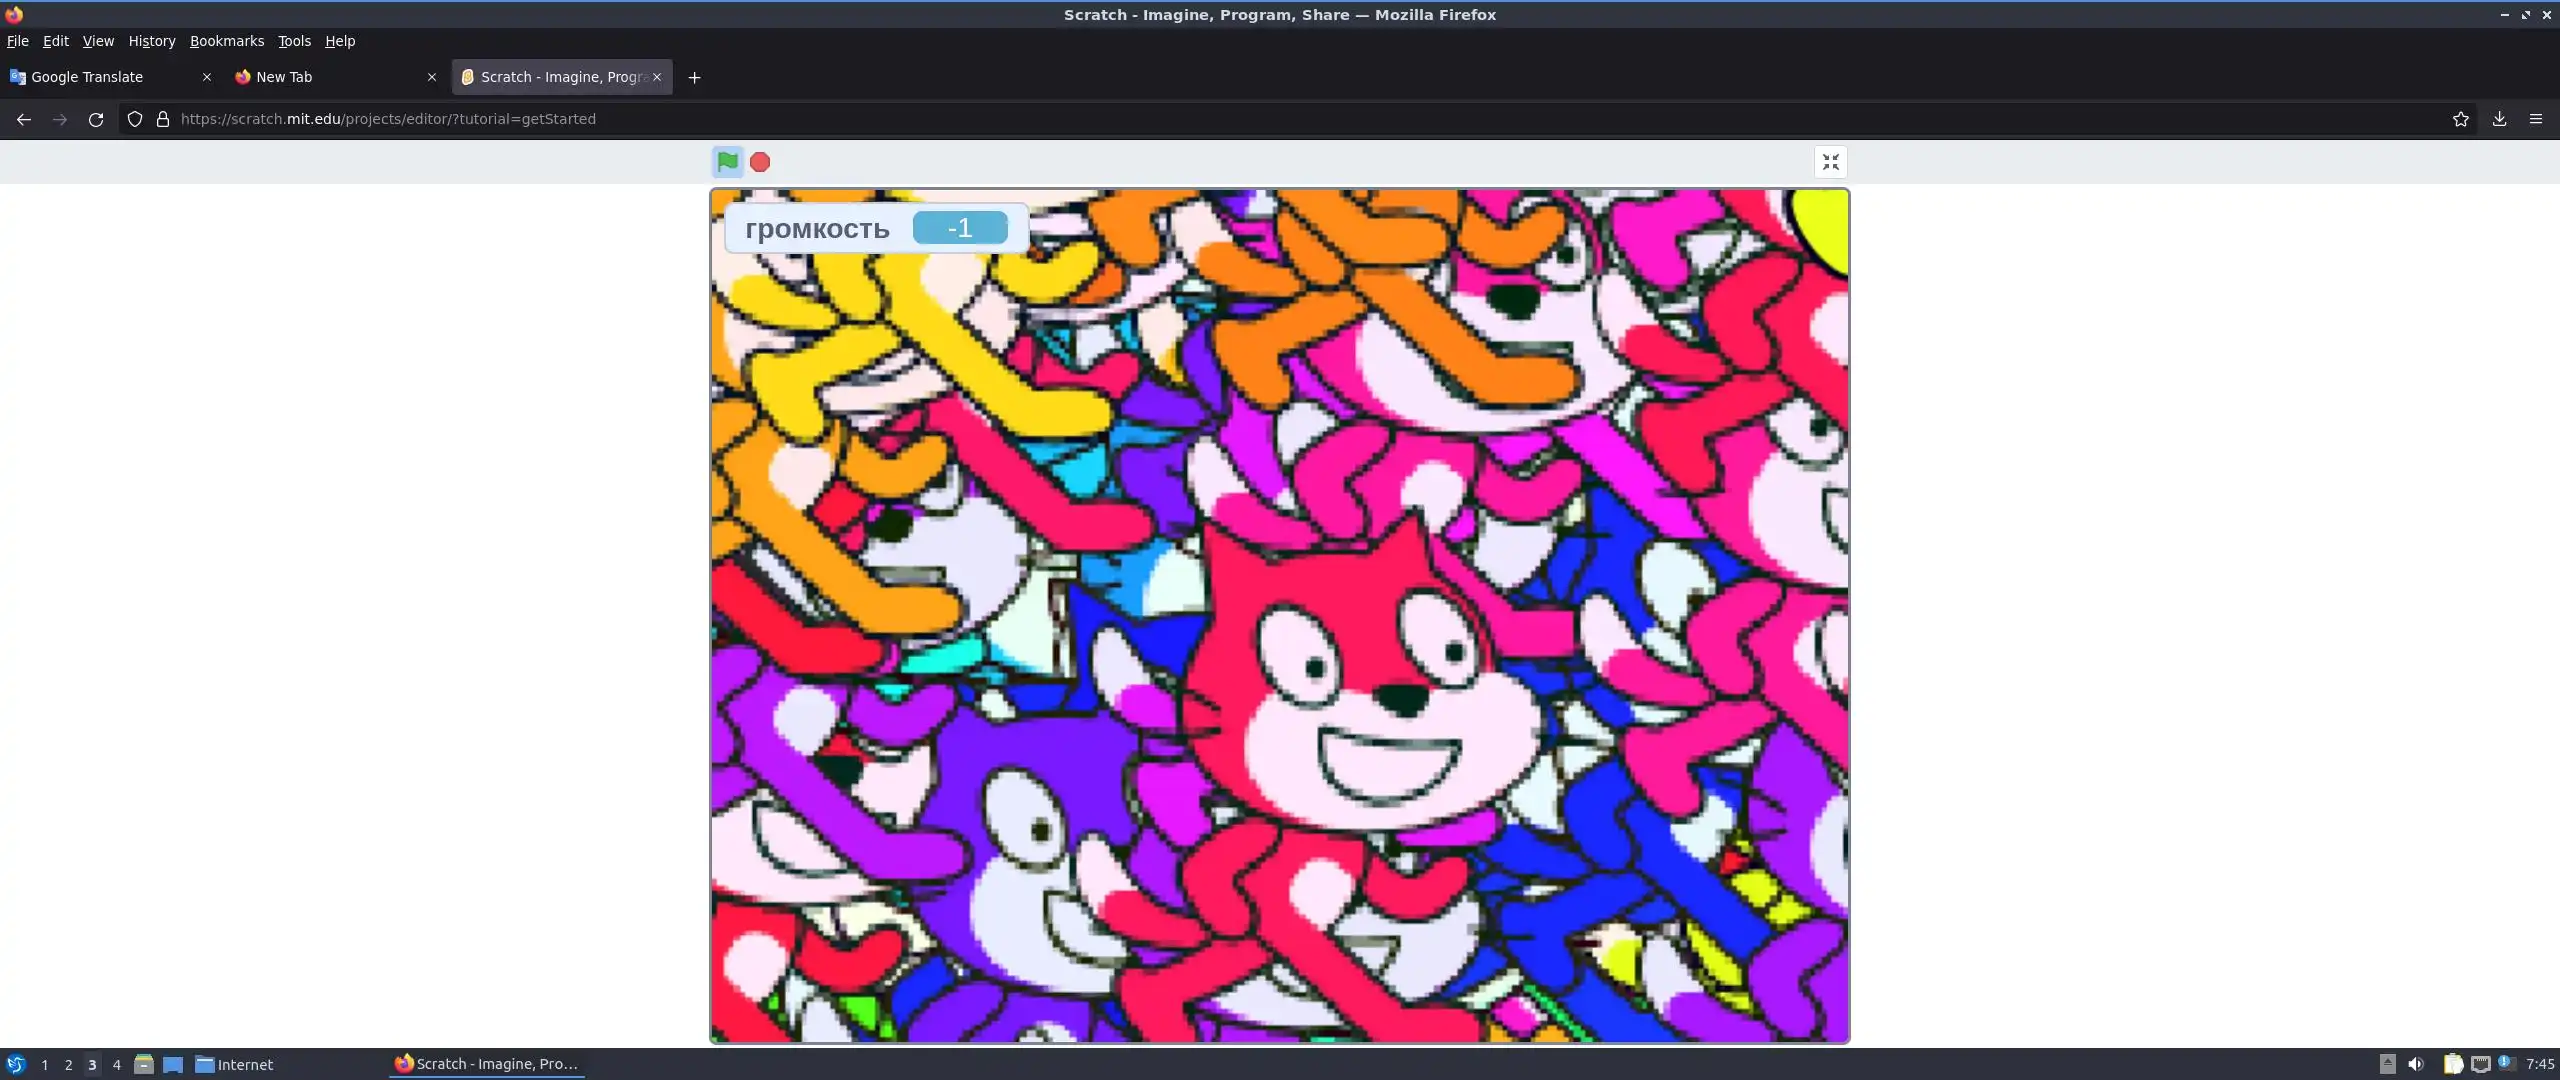Image resolution: width=2560 pixels, height=1080 pixels.
Task: Close the New Tab tab
Action: (x=432, y=77)
